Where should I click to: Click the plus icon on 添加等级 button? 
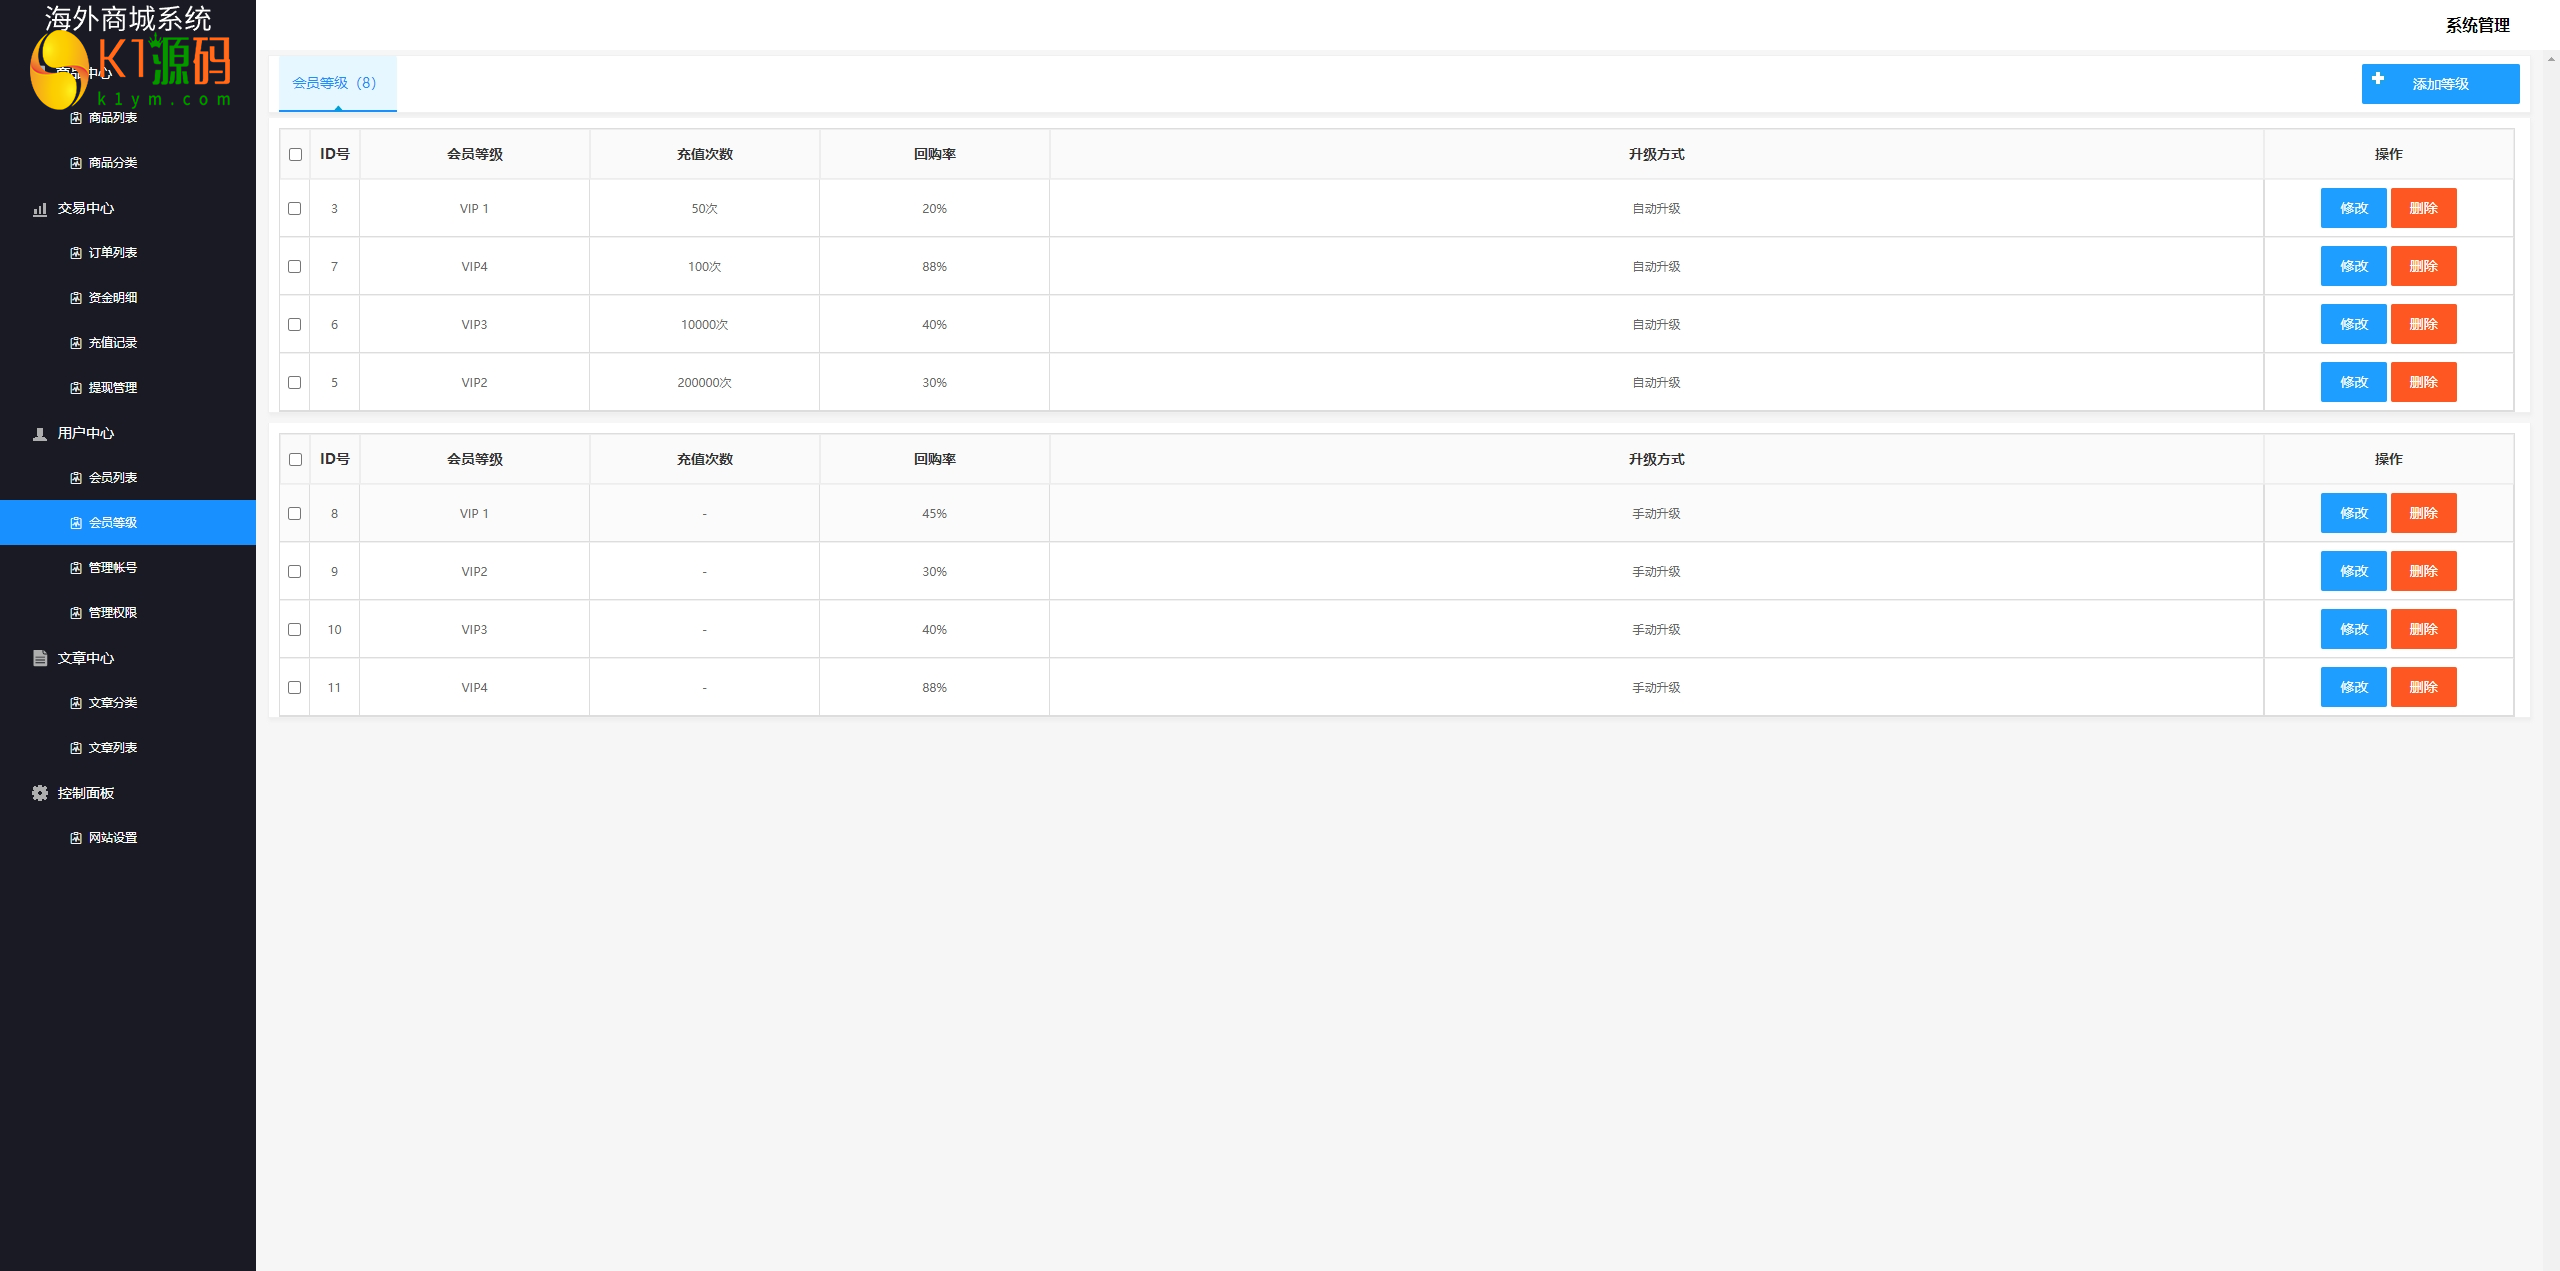2378,78
